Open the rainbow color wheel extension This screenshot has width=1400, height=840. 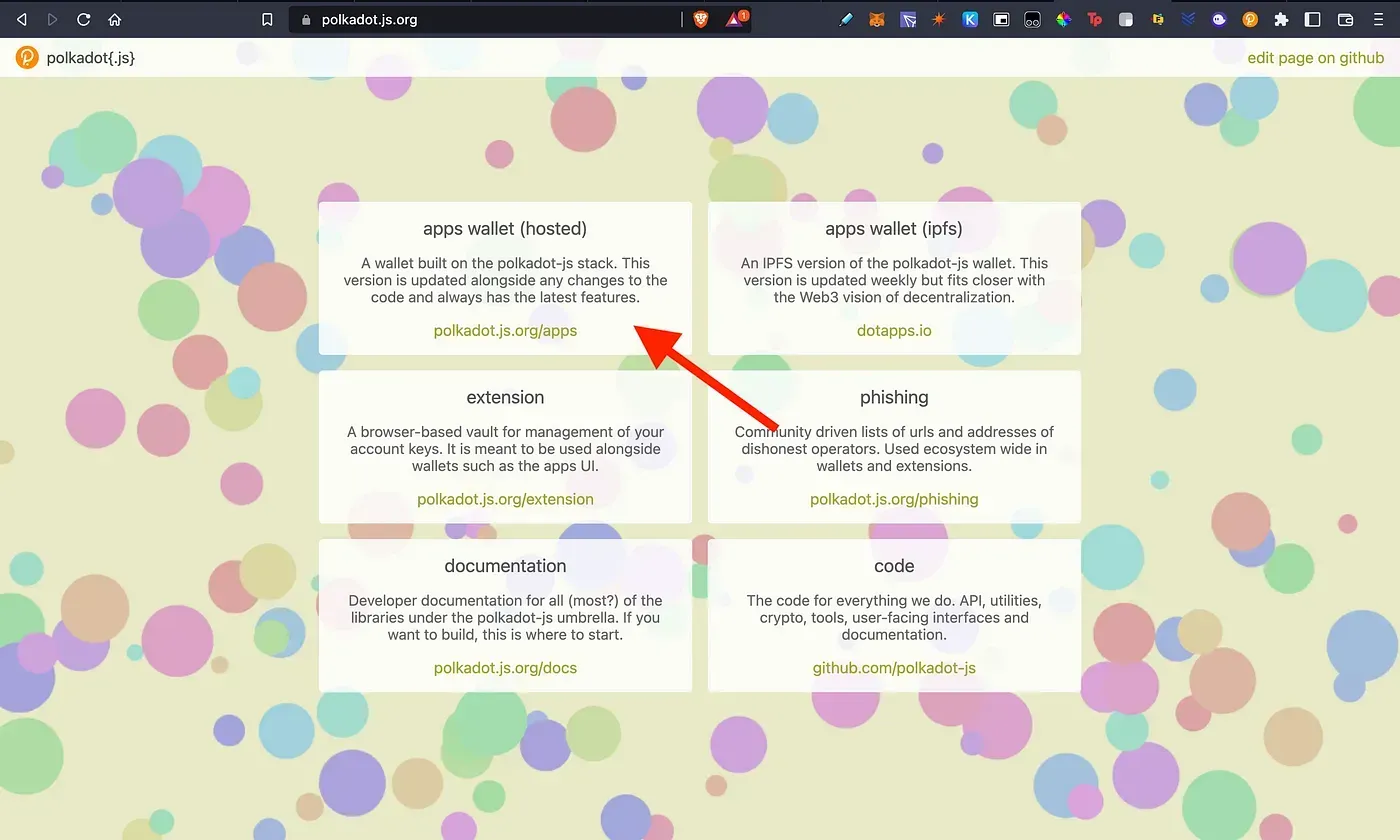[x=1064, y=19]
